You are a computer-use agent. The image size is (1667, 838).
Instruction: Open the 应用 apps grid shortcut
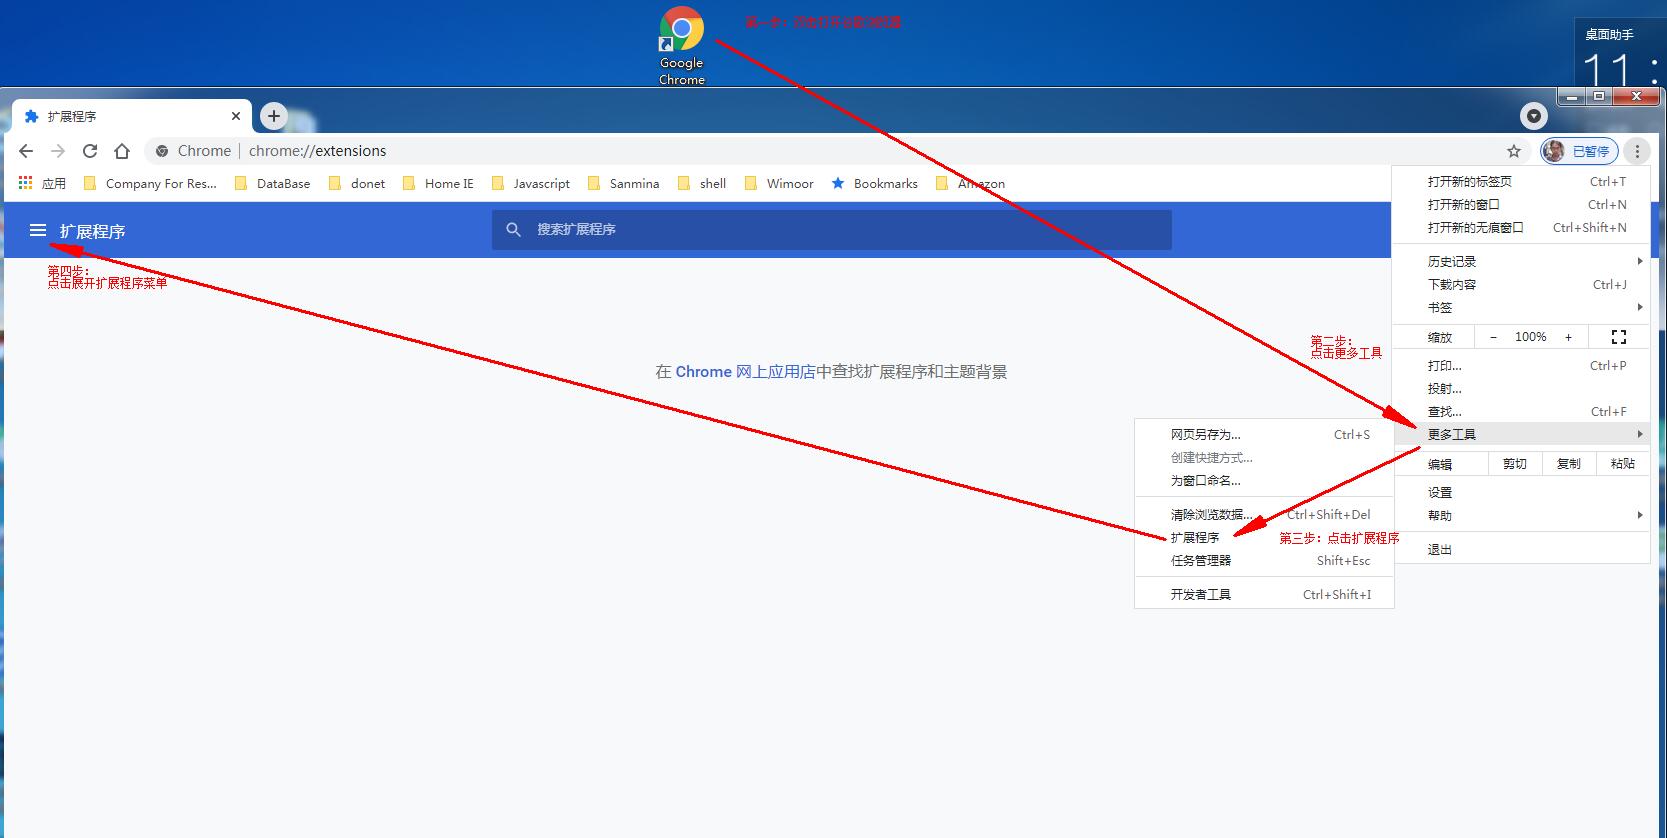tap(42, 184)
